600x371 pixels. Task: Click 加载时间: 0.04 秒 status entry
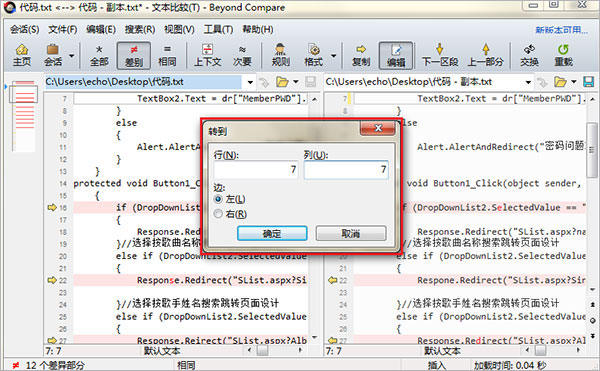(x=510, y=365)
